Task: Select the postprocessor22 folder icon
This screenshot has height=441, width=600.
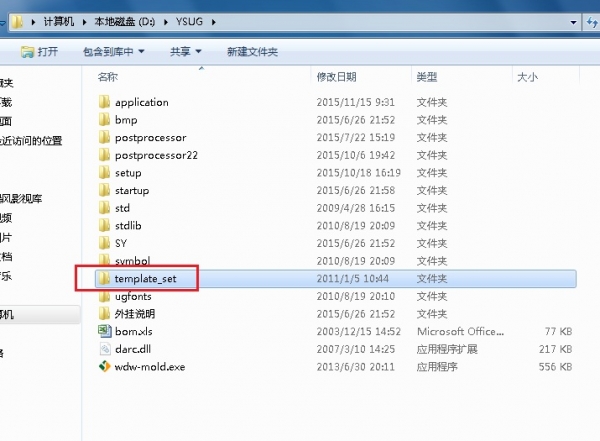Action: click(104, 155)
